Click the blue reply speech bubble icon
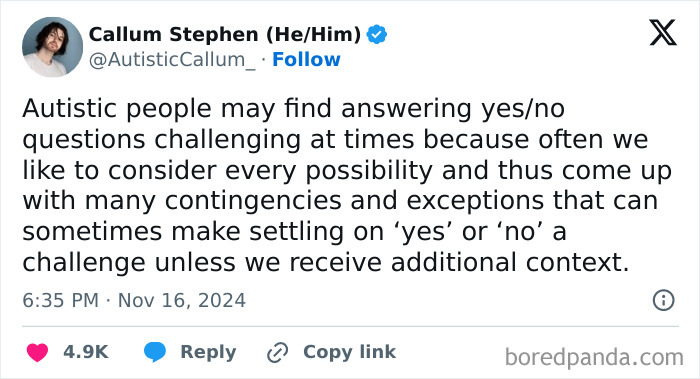700x379 pixels. pos(155,352)
